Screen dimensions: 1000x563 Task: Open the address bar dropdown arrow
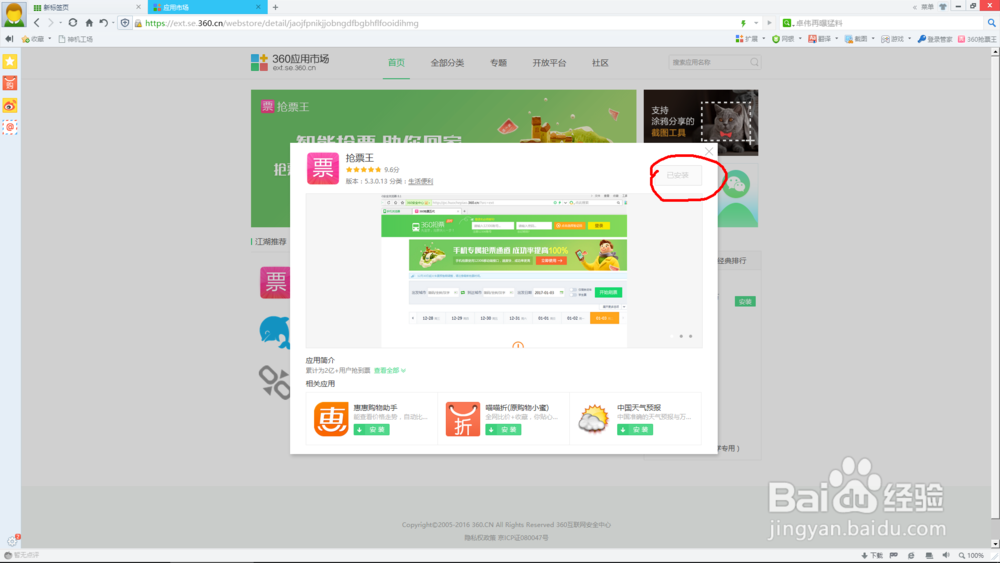click(x=756, y=23)
